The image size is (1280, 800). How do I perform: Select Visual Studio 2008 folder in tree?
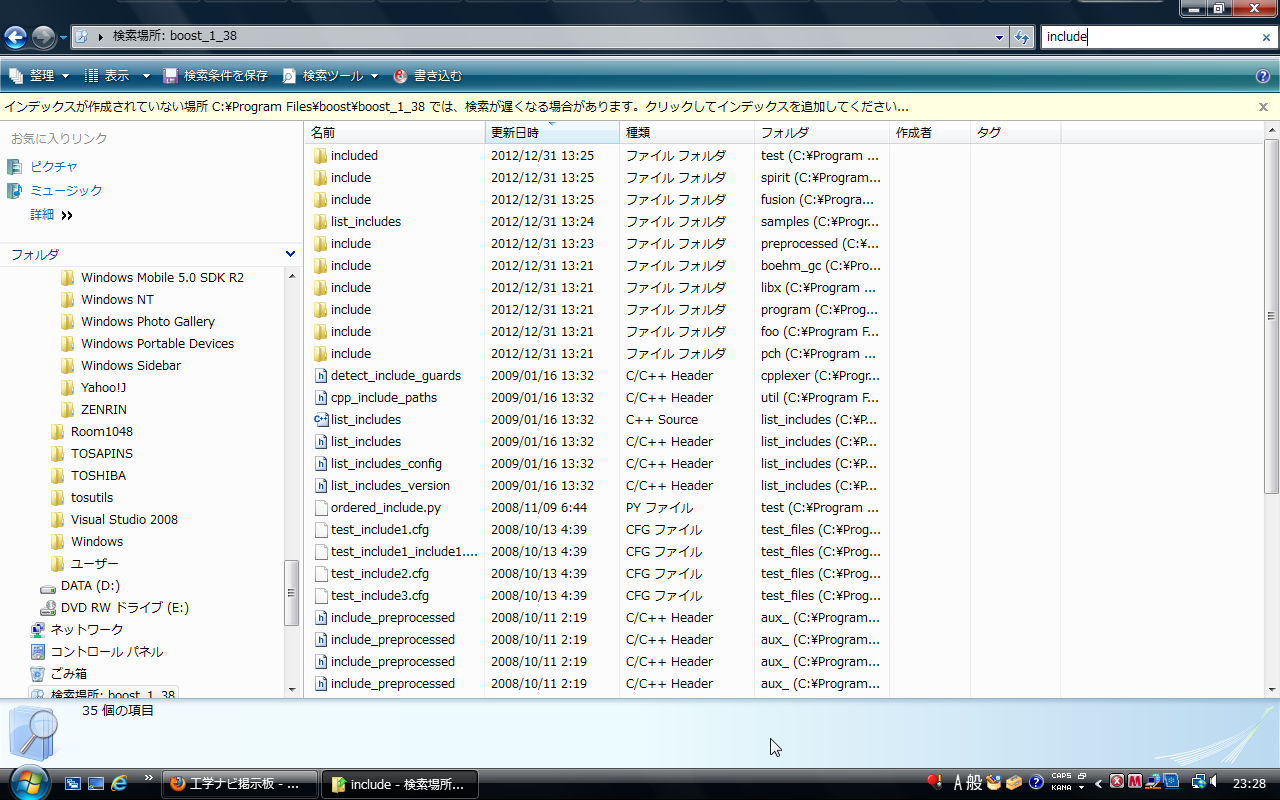click(x=124, y=520)
